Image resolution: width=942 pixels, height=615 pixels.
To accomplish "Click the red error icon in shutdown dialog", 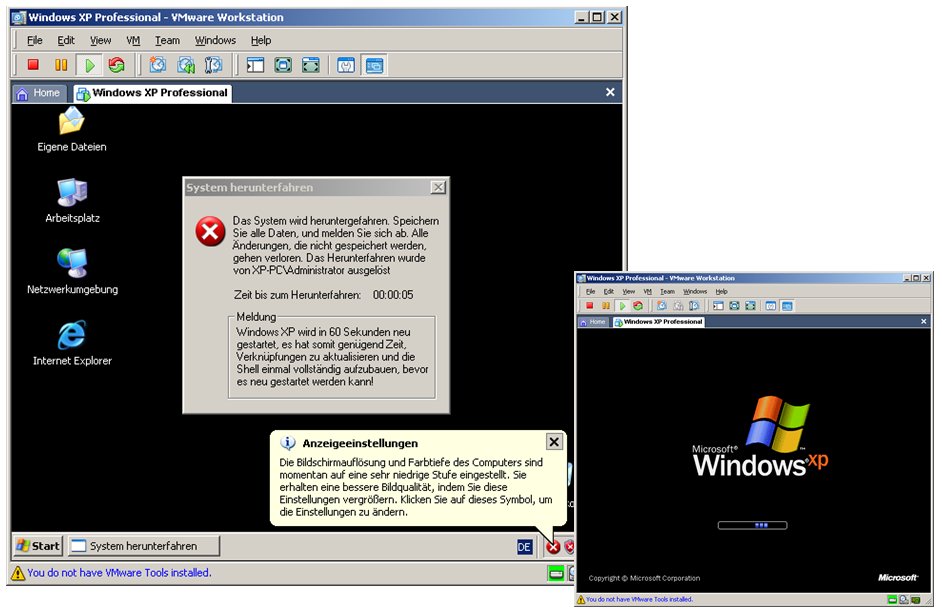I will [x=210, y=231].
